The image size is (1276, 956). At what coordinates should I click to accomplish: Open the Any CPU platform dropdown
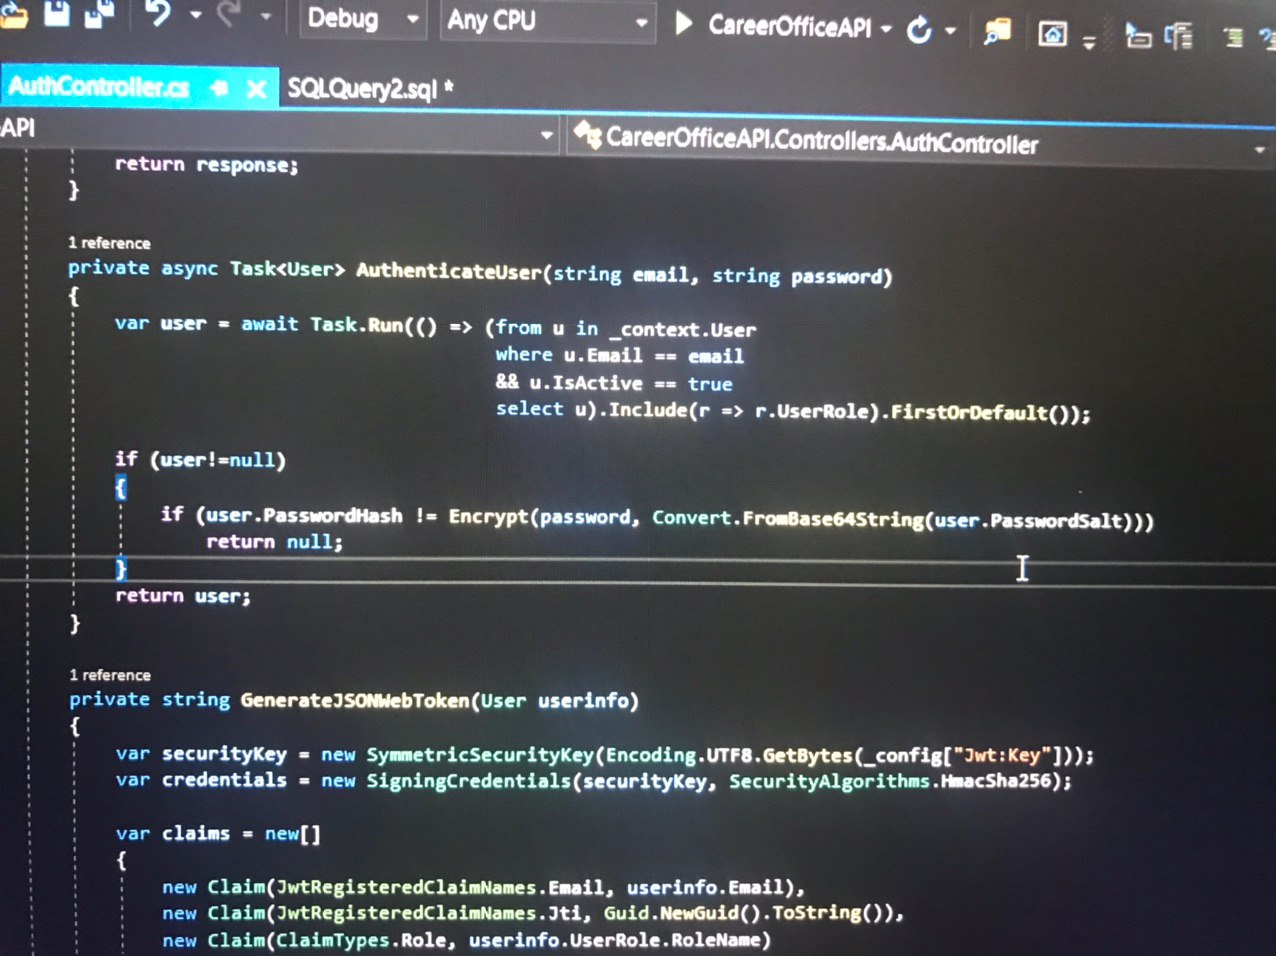click(x=547, y=21)
